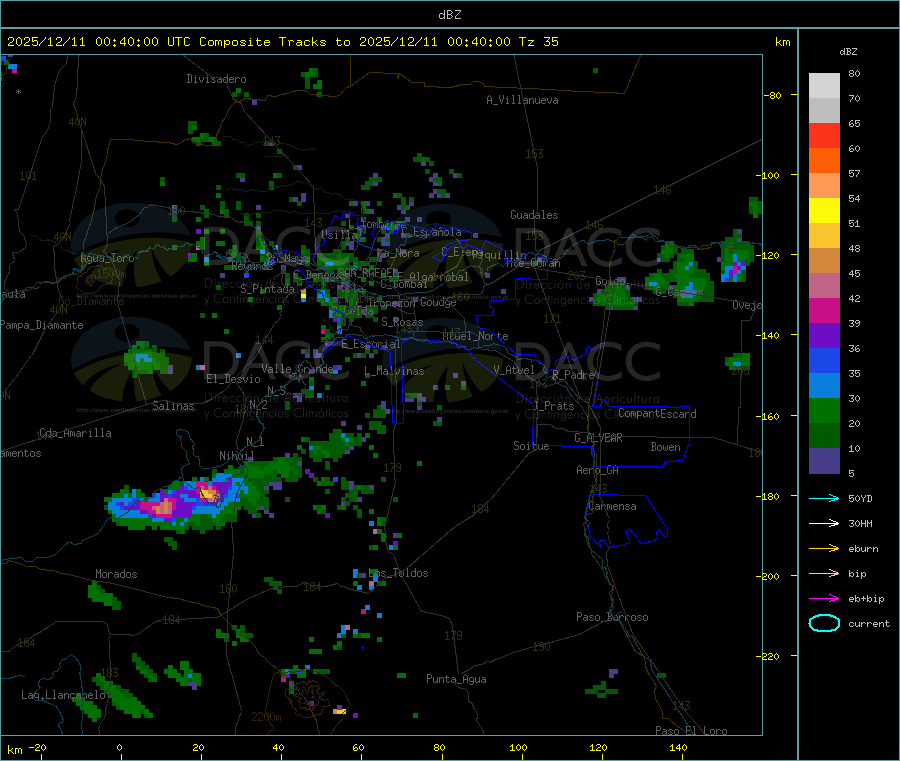Click the 'Agua_Toro' map label
Viewport: 900px width, 761px height.
(107, 258)
